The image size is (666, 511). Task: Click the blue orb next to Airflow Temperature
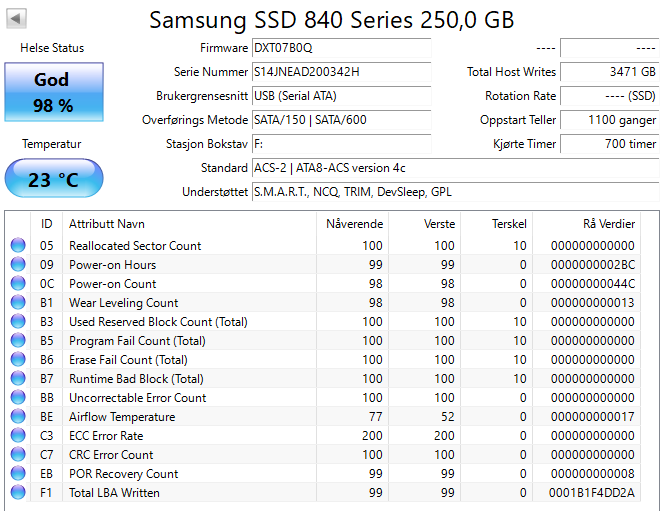18,417
